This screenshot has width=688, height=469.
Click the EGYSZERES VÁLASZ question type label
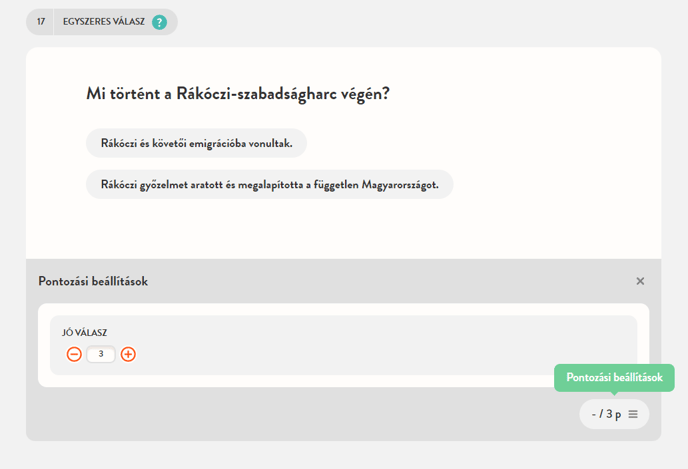[105, 22]
